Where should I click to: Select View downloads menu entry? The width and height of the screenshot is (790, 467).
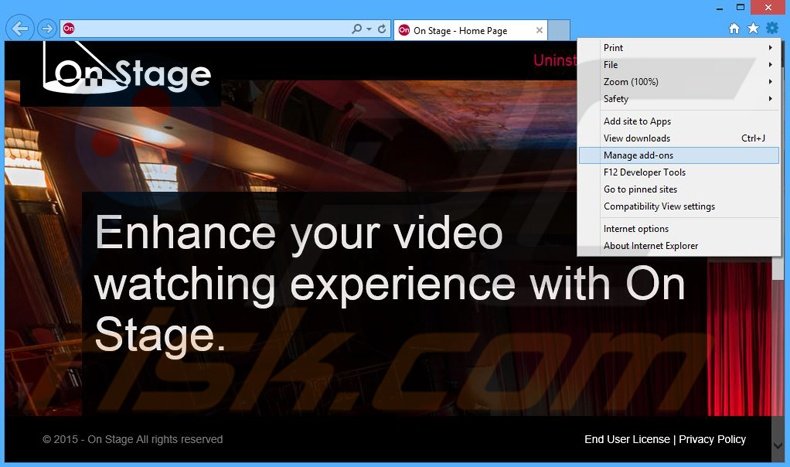(679, 138)
